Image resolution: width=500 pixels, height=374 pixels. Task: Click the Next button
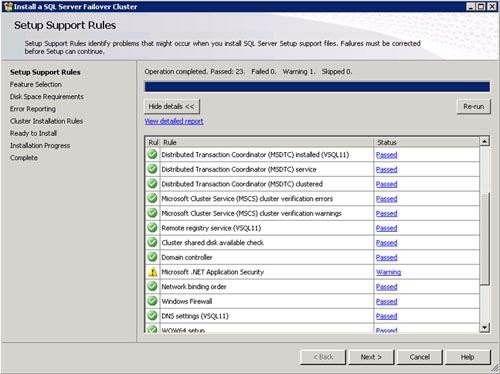pyautogui.click(x=371, y=357)
